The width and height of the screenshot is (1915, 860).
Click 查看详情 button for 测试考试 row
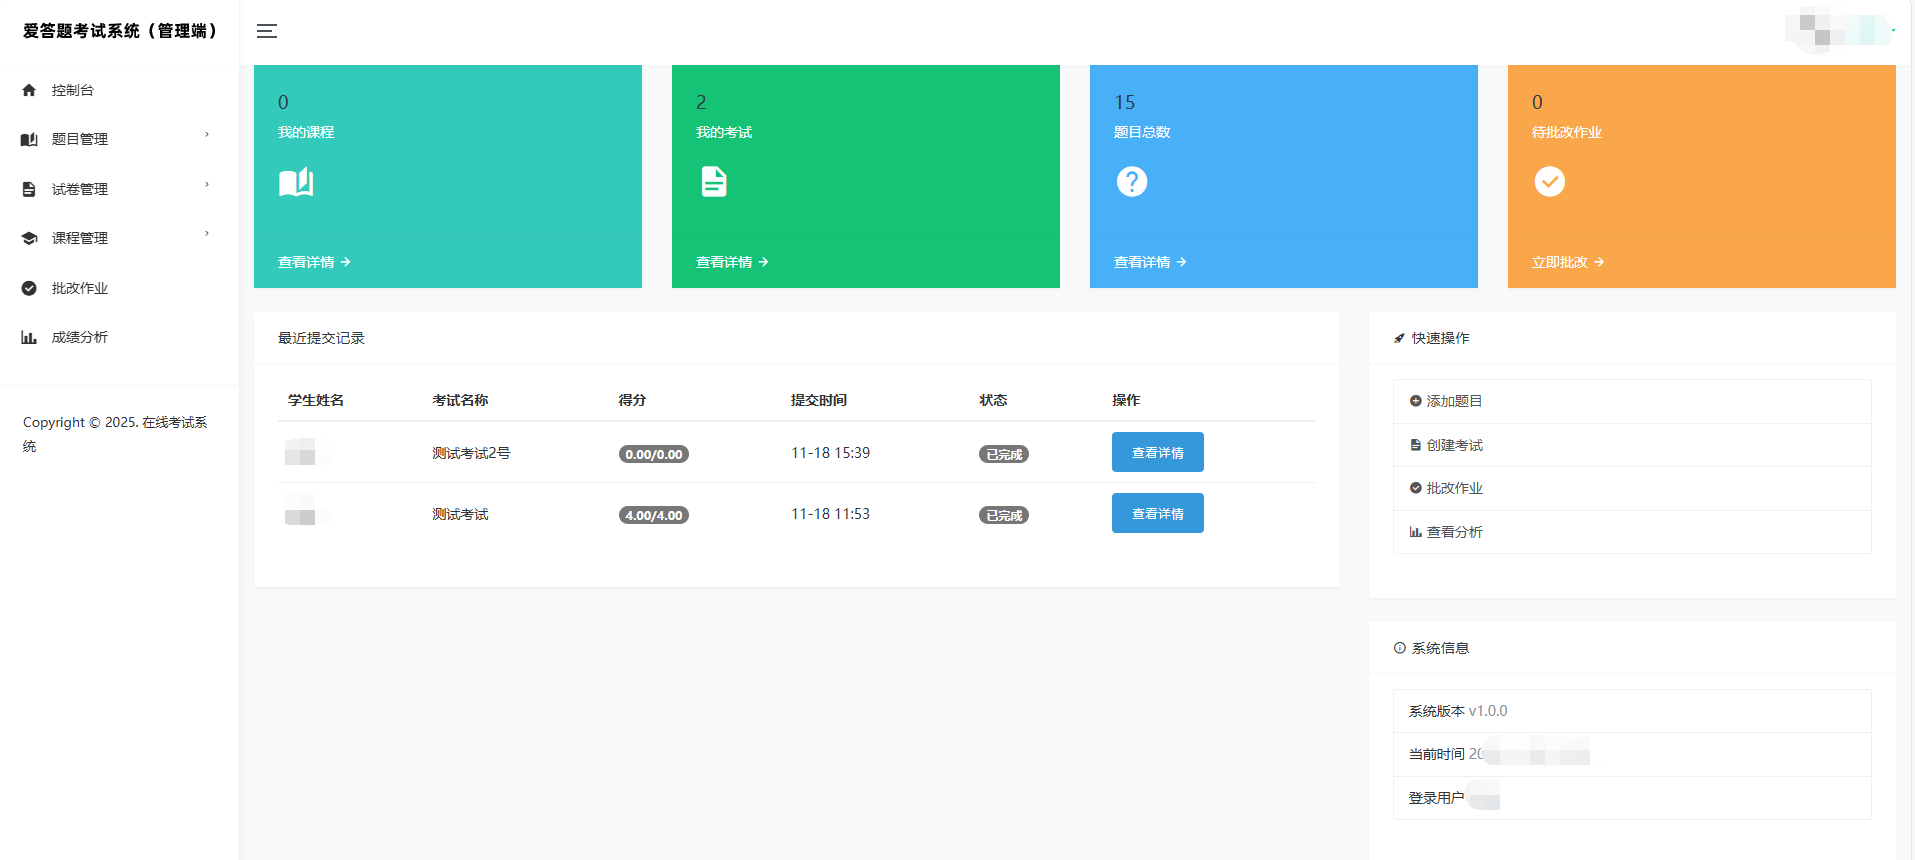(1157, 513)
